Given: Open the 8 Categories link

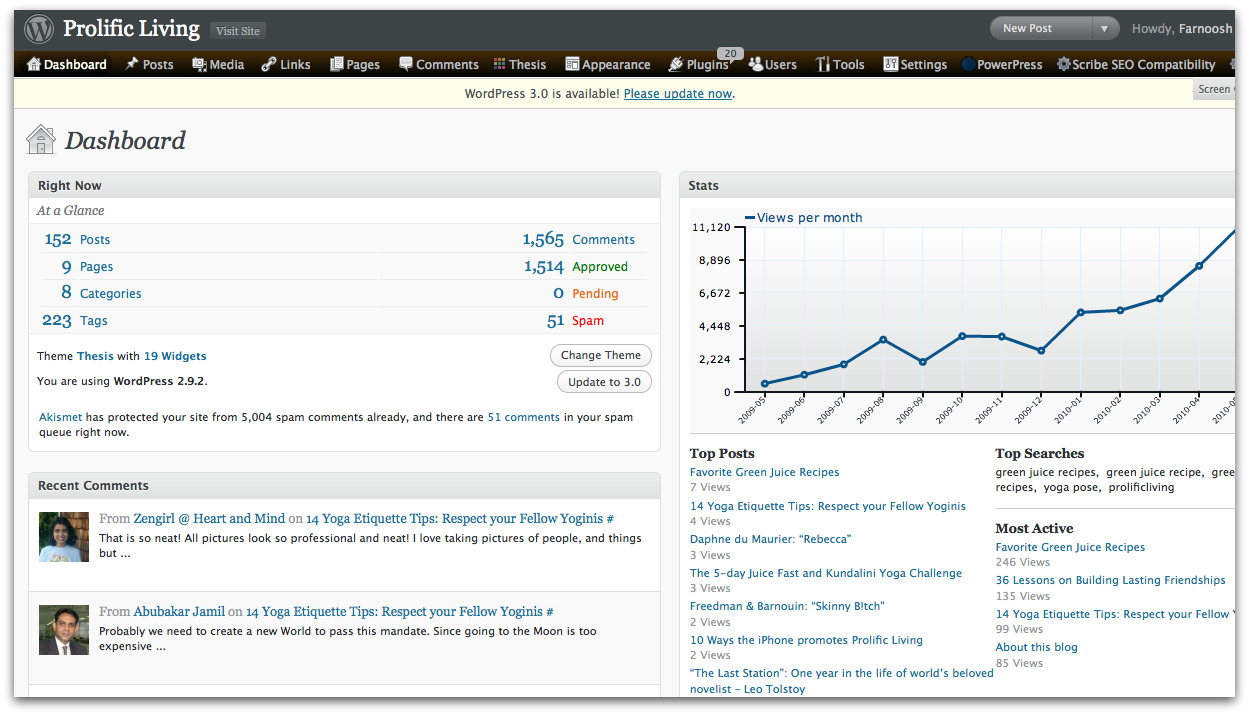Looking at the screenshot, I should (x=101, y=293).
